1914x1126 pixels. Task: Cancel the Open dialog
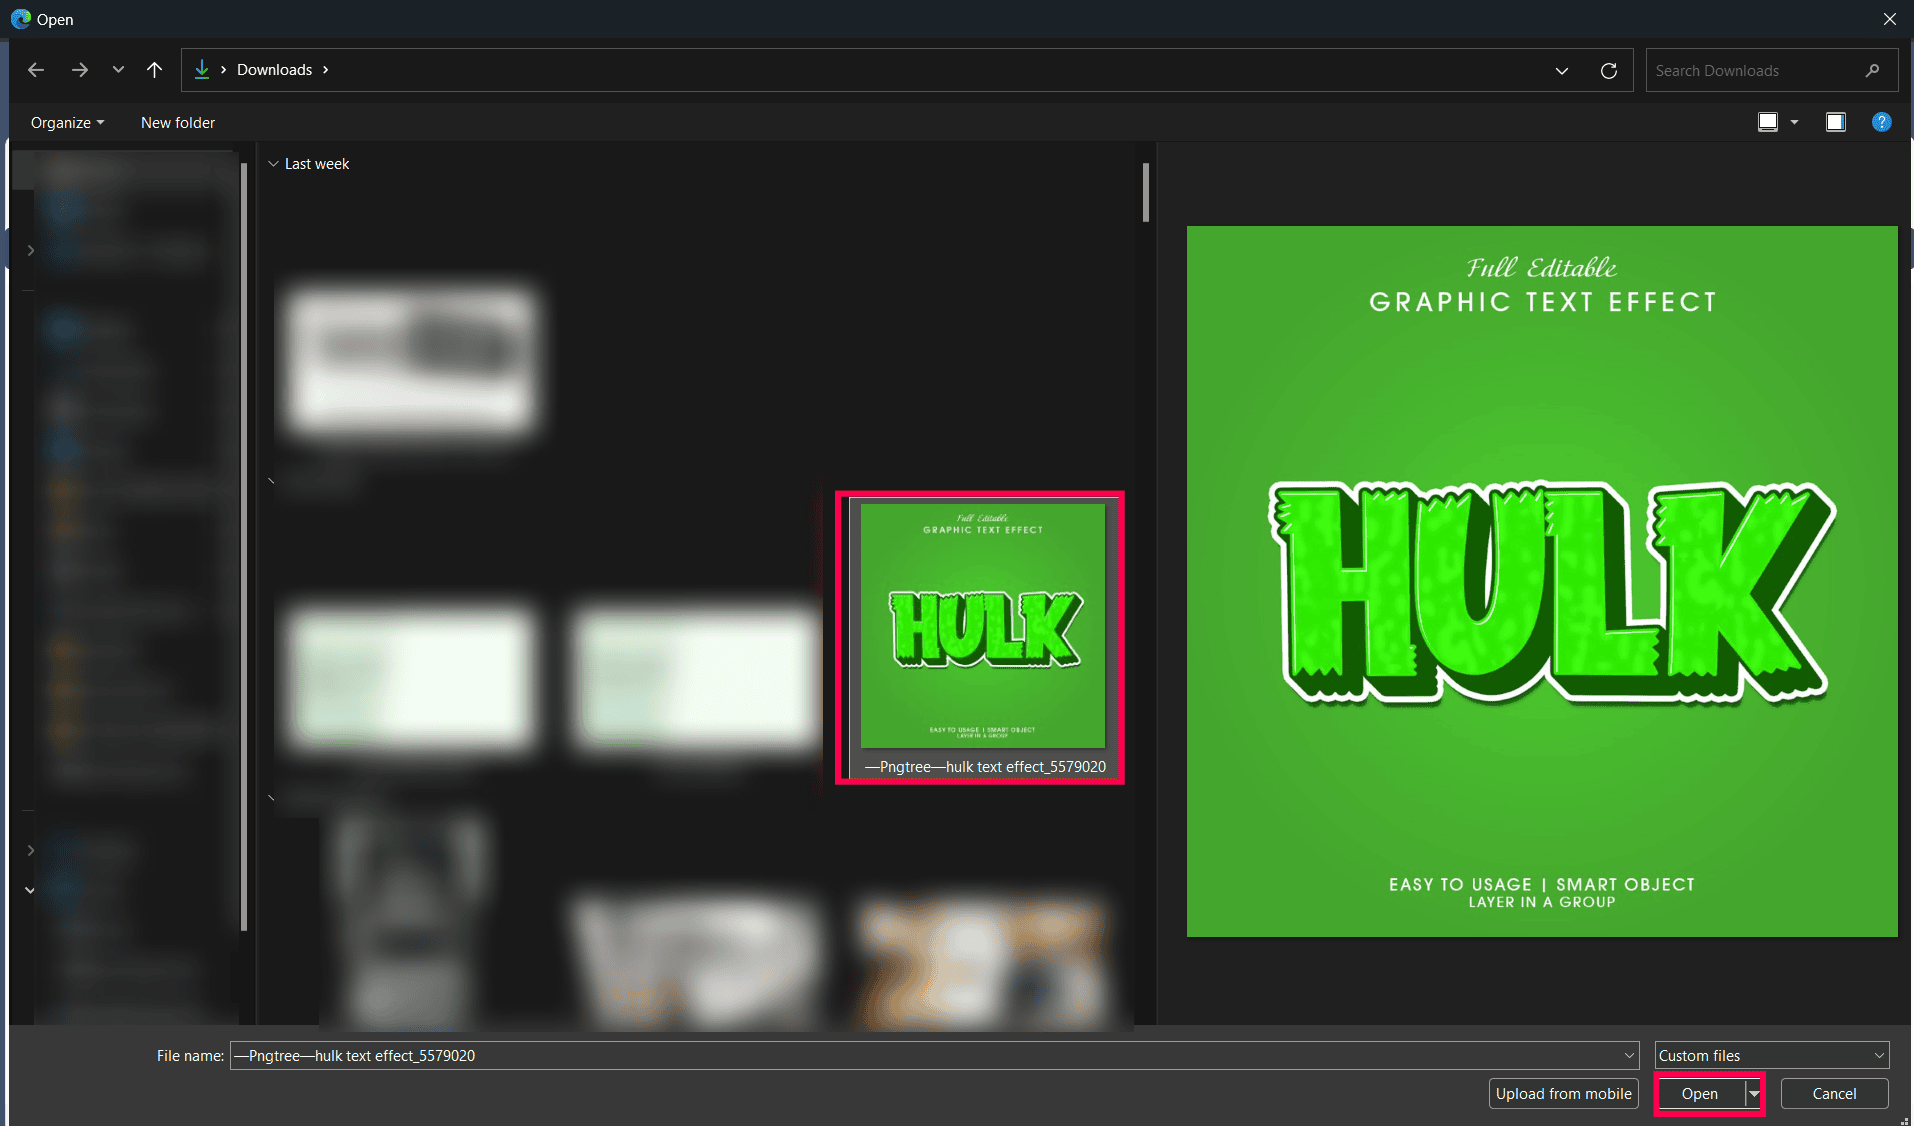[1835, 1094]
